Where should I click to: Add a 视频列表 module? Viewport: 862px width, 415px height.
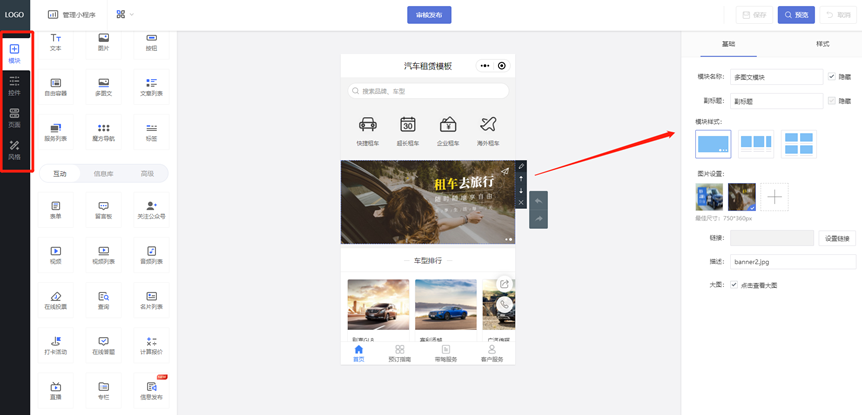click(x=103, y=255)
